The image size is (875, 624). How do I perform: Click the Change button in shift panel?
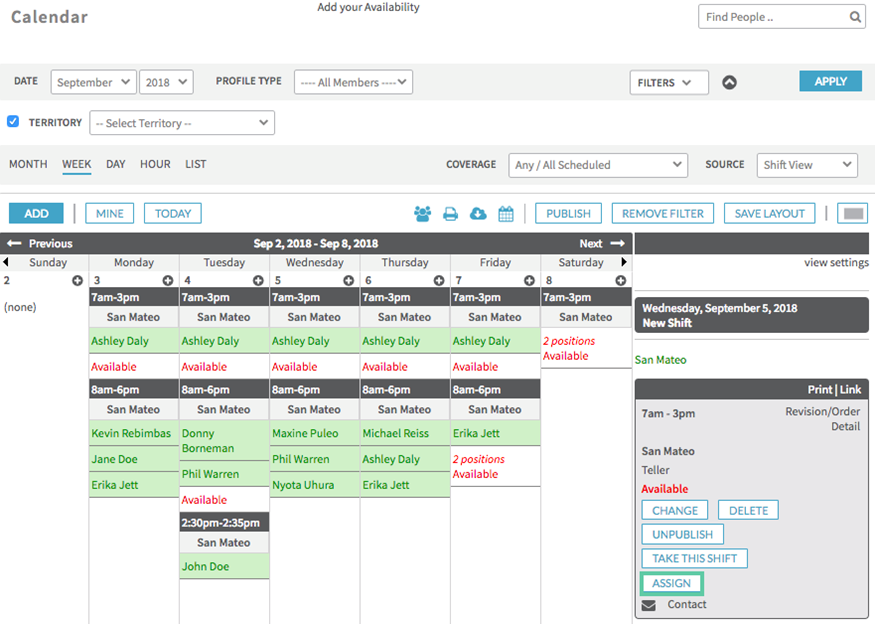(x=675, y=510)
